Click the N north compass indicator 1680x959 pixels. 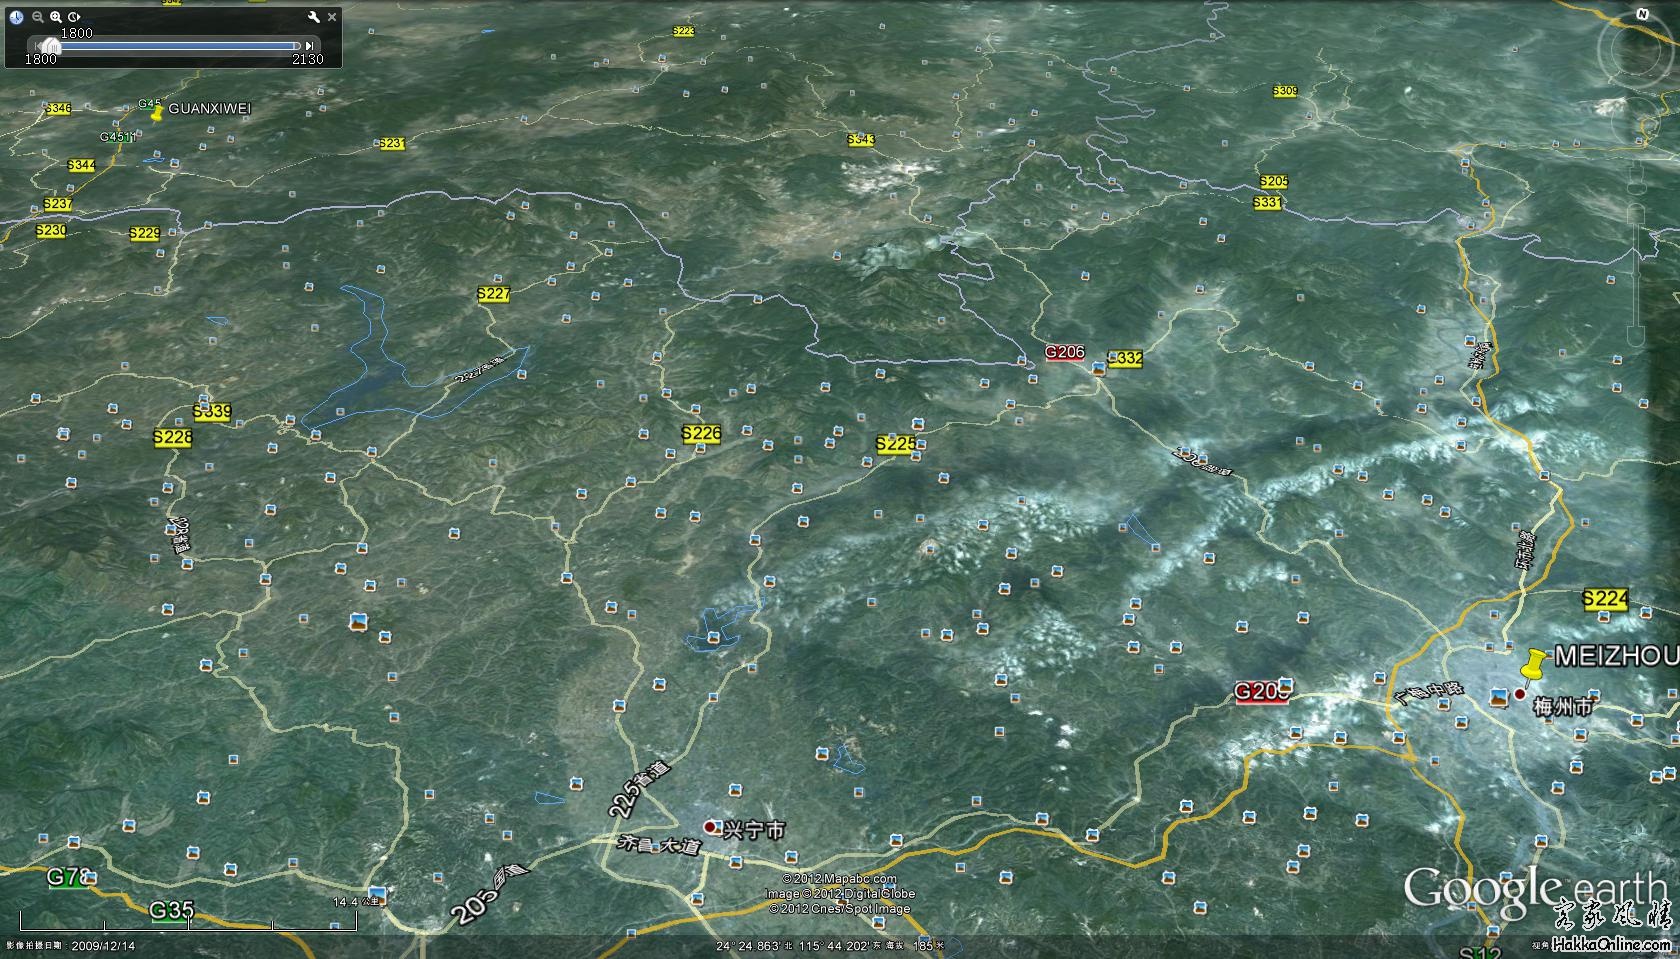tap(1642, 14)
